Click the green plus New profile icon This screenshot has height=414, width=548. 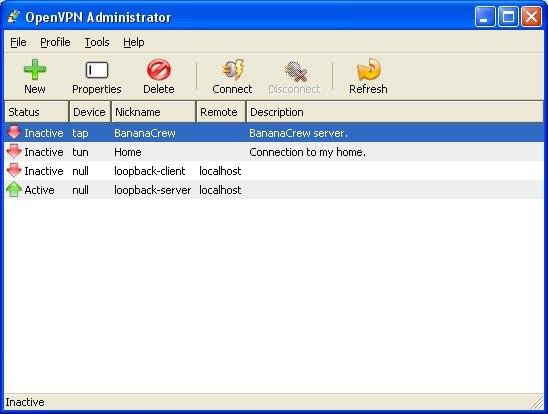coord(35,70)
